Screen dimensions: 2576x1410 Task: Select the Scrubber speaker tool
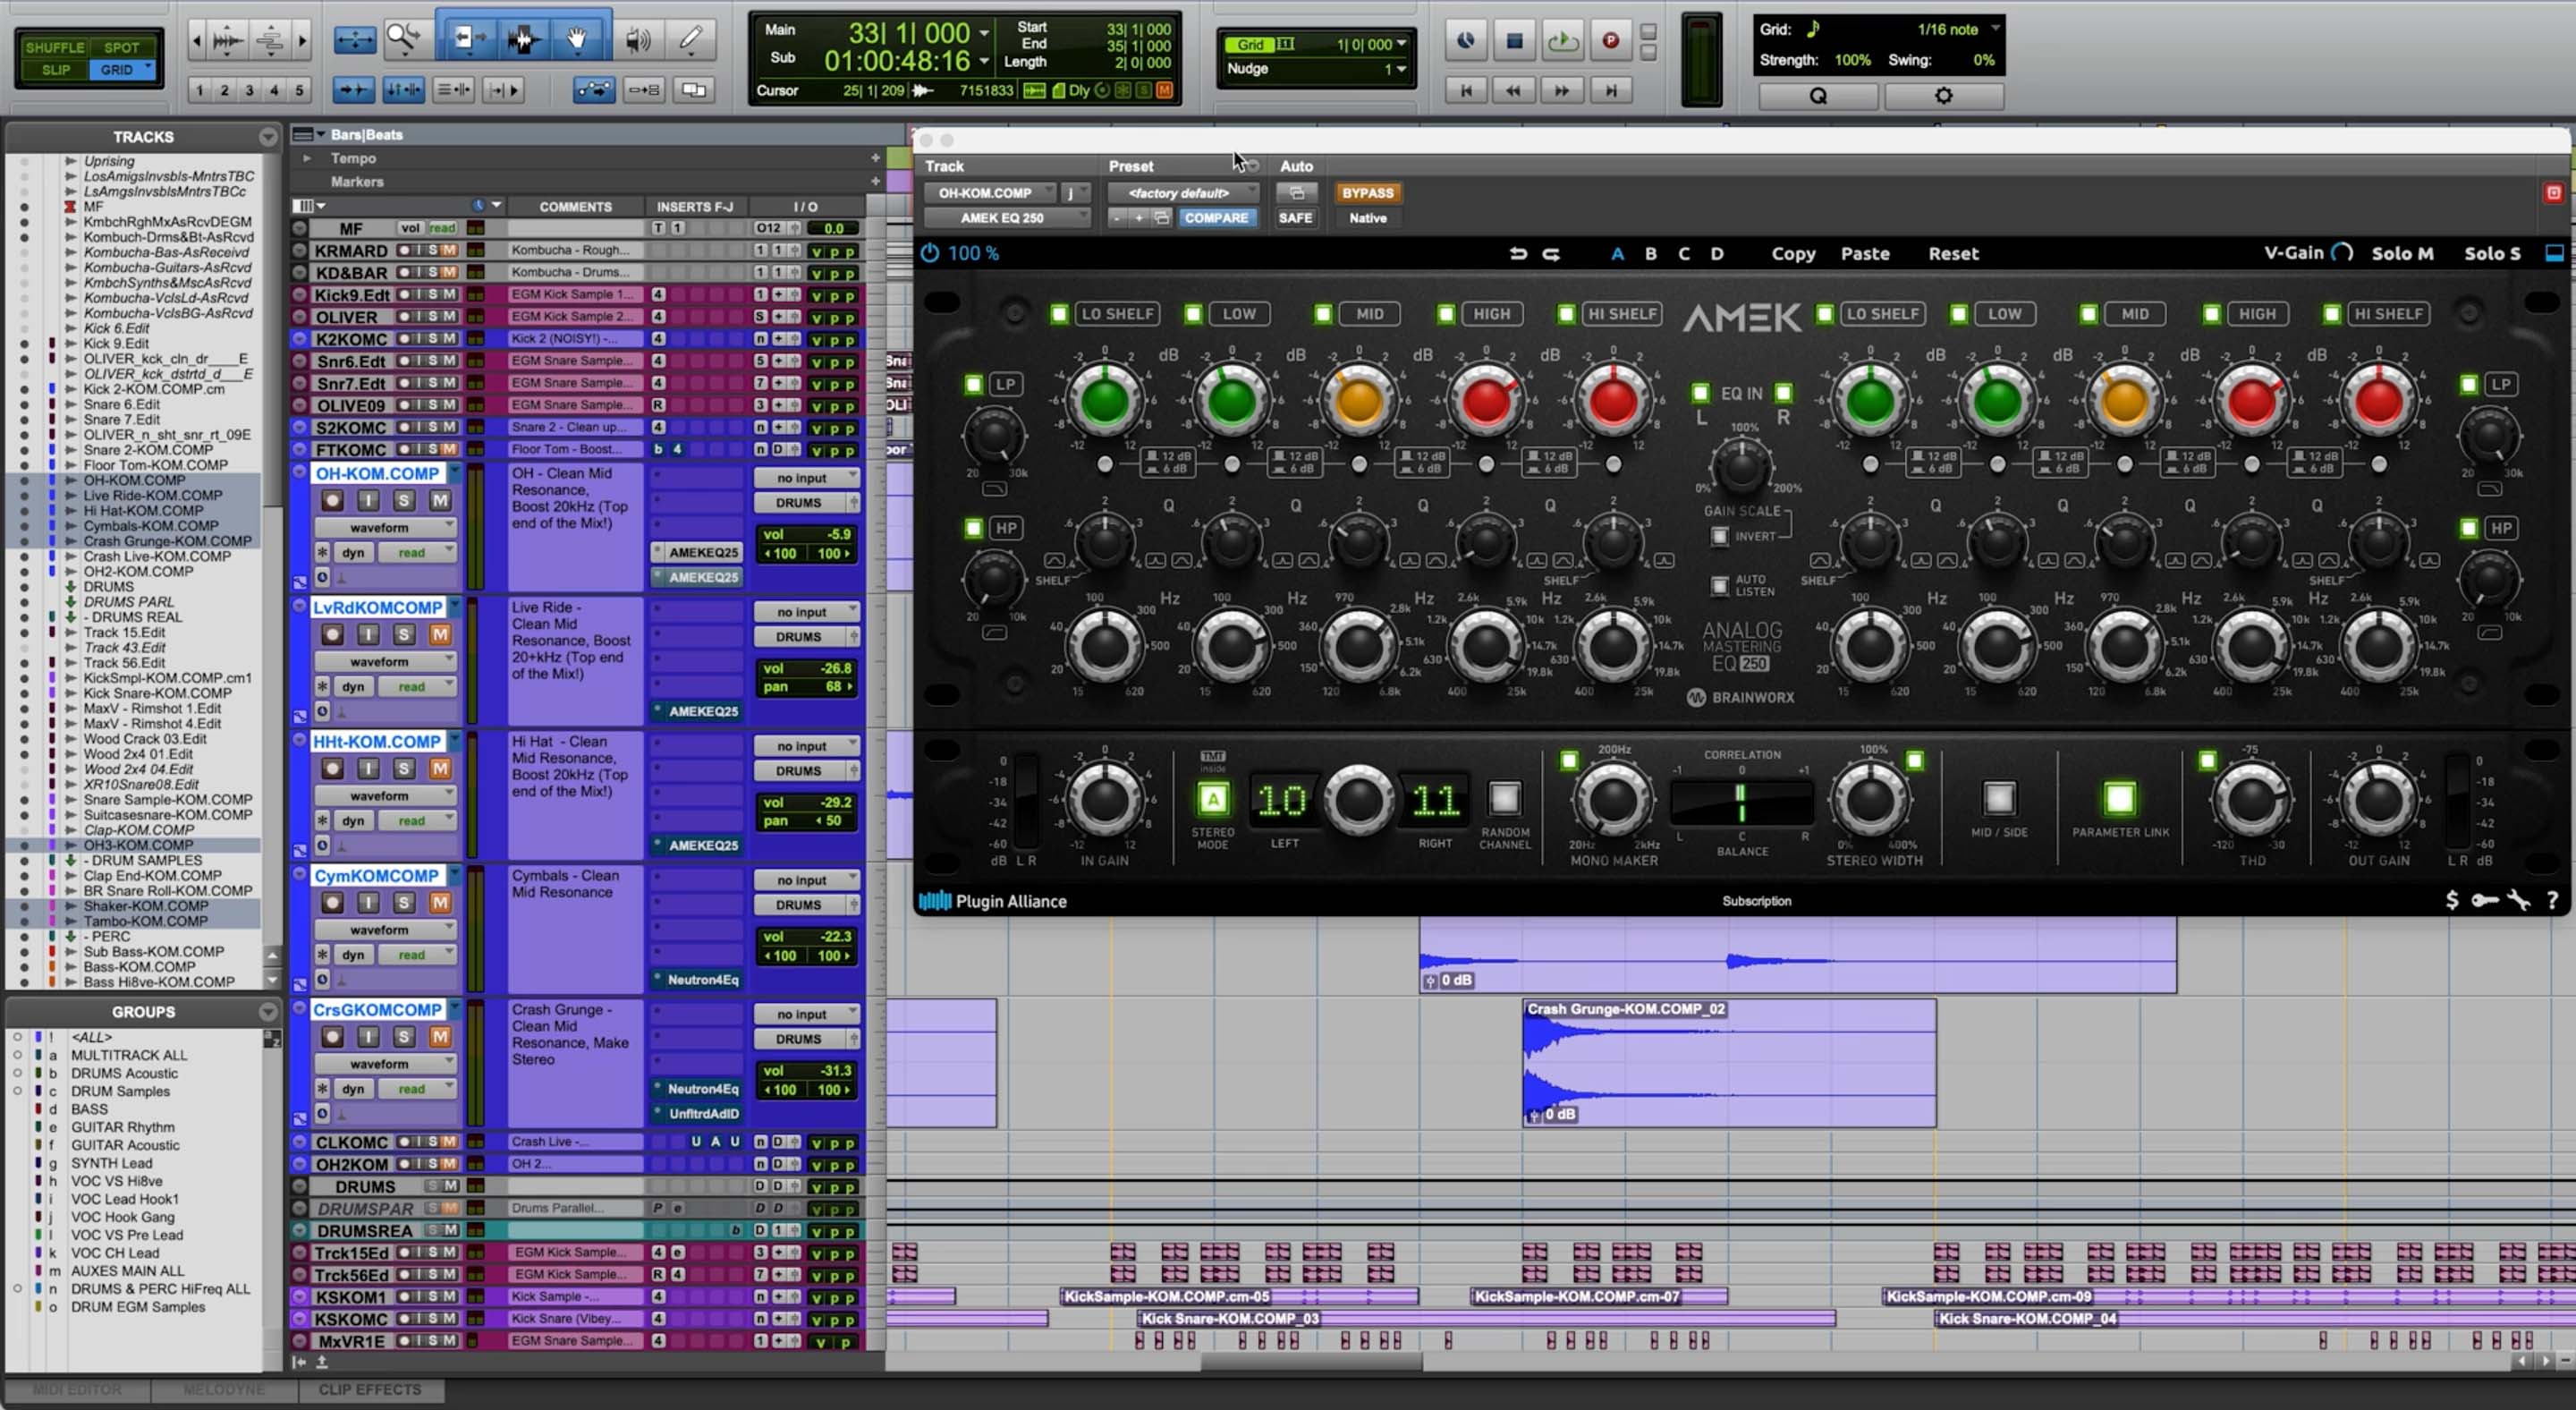coord(638,39)
